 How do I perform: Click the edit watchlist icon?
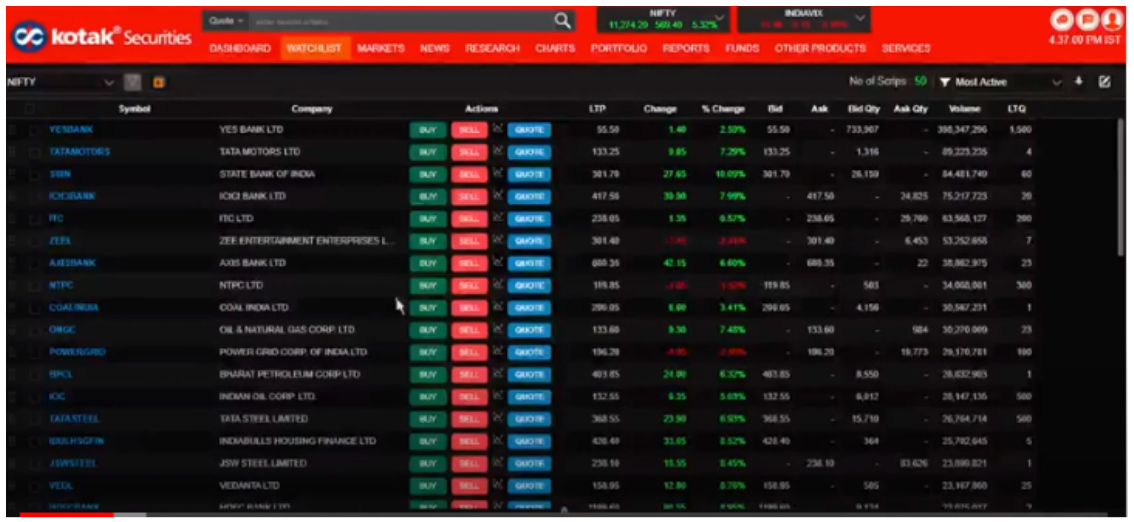[x=1104, y=82]
